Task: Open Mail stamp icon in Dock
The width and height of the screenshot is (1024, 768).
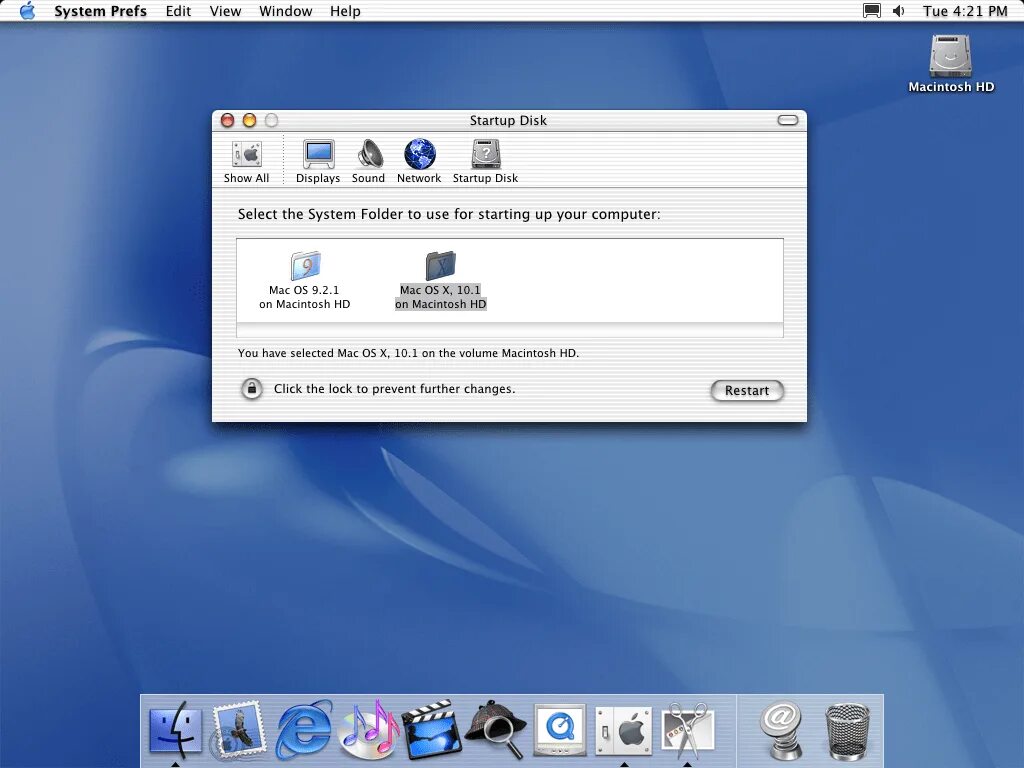Action: coord(239,729)
